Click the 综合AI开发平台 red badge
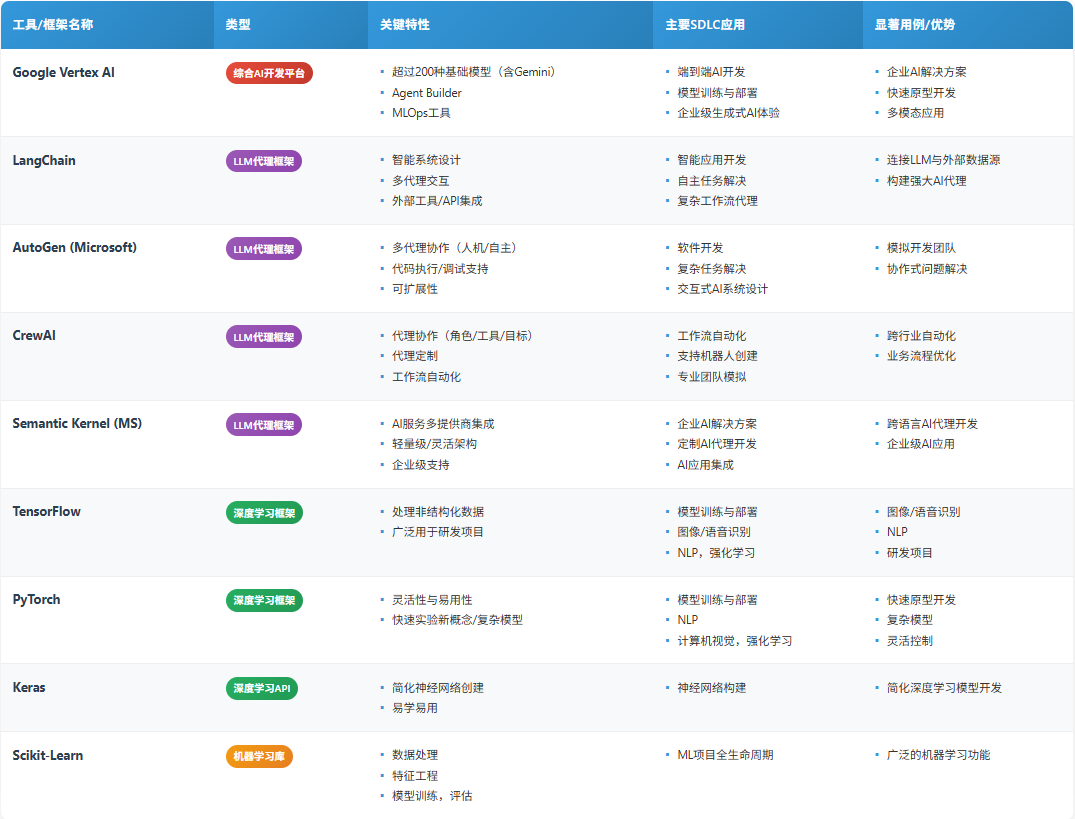This screenshot has width=1075, height=819. click(x=269, y=73)
